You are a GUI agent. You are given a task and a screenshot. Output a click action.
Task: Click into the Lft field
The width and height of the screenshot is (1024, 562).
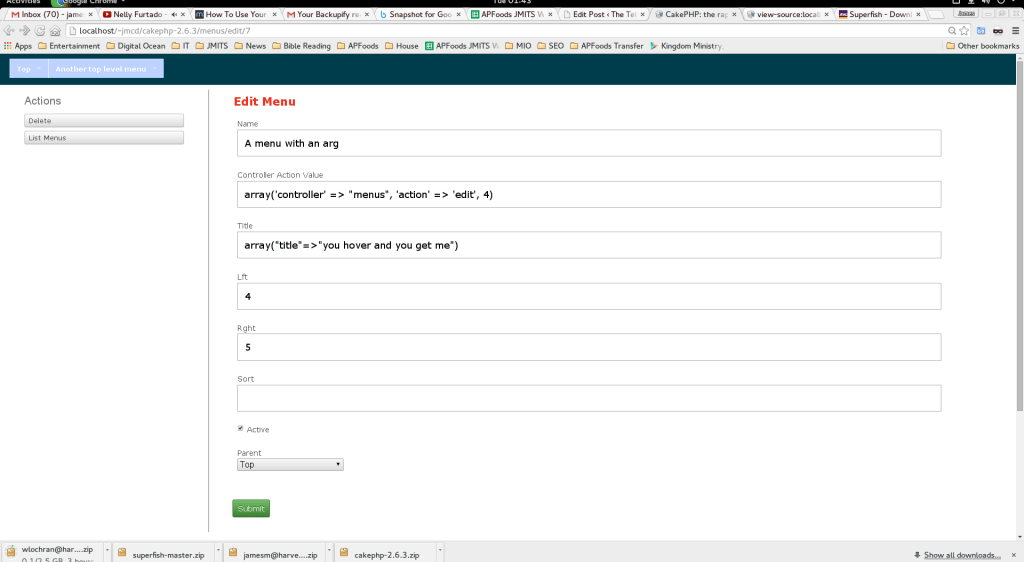(x=589, y=296)
